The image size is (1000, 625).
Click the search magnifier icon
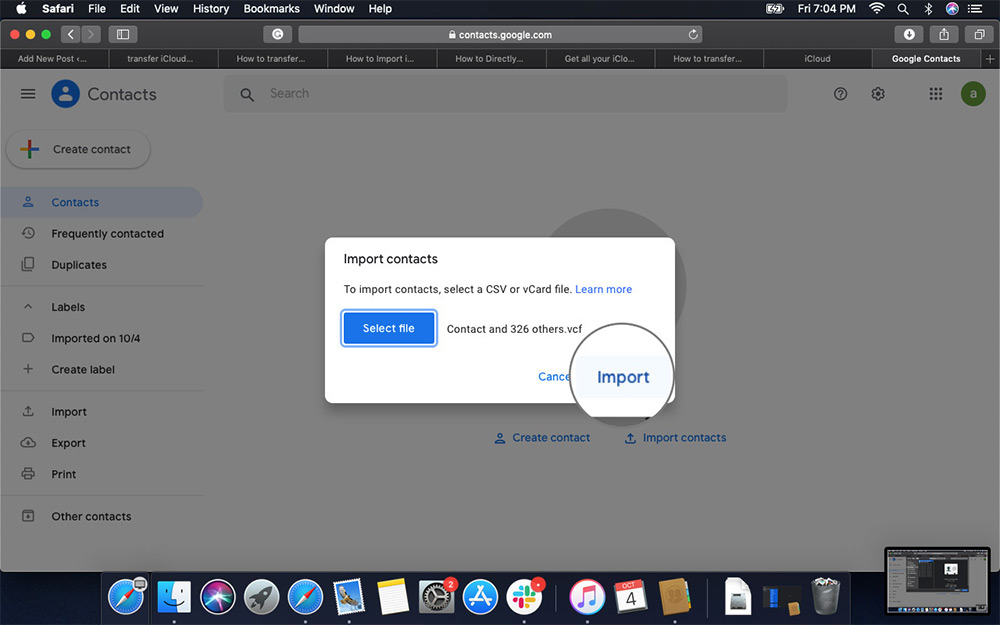pos(246,93)
